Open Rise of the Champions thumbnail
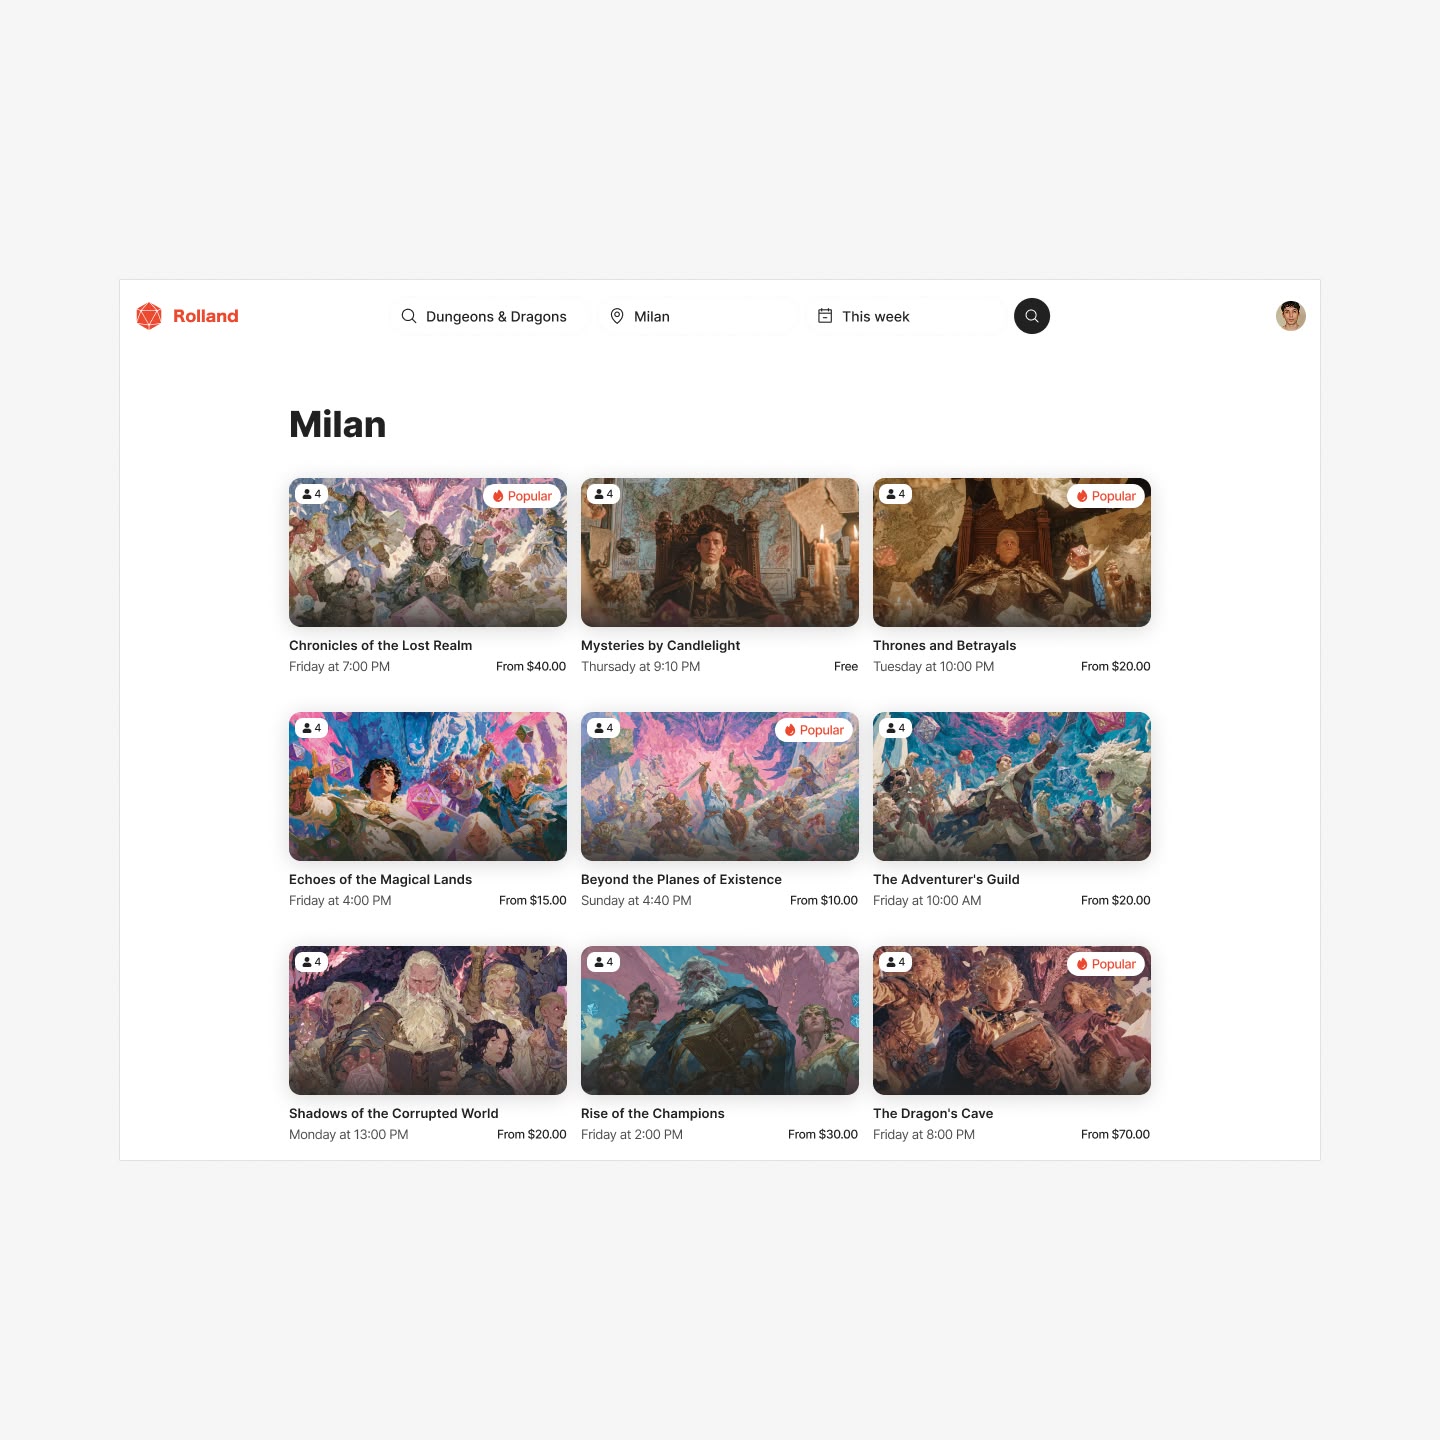The width and height of the screenshot is (1440, 1440). [x=720, y=1020]
